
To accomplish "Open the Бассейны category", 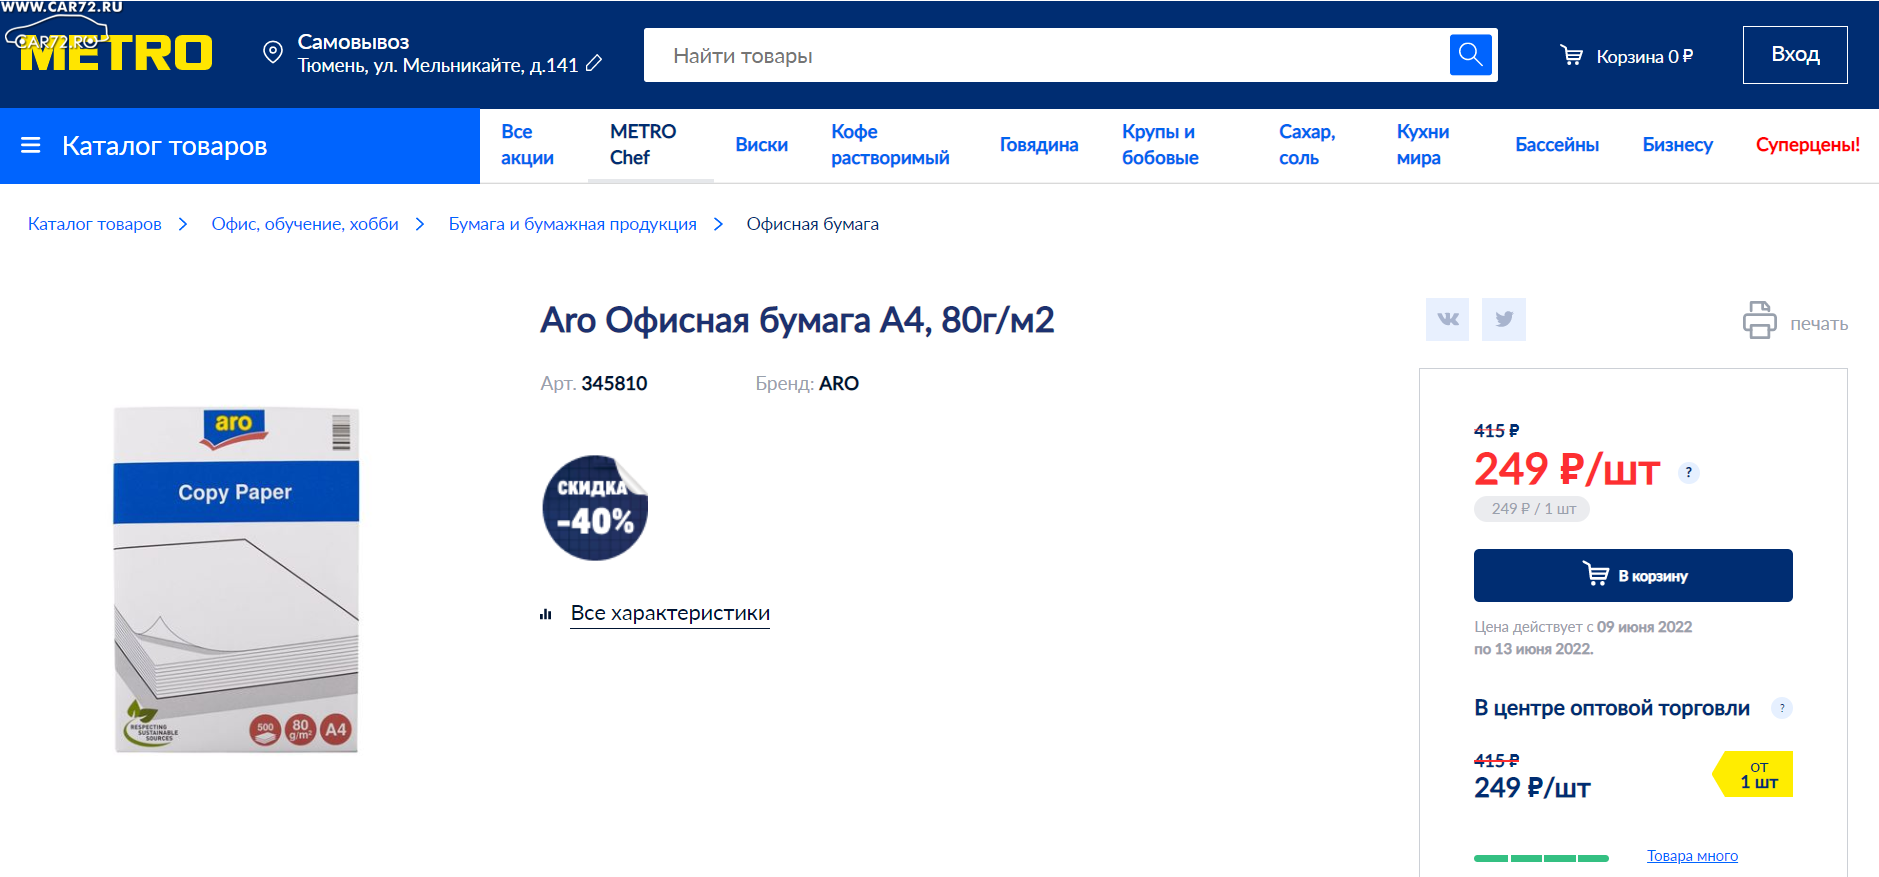I will point(1557,145).
